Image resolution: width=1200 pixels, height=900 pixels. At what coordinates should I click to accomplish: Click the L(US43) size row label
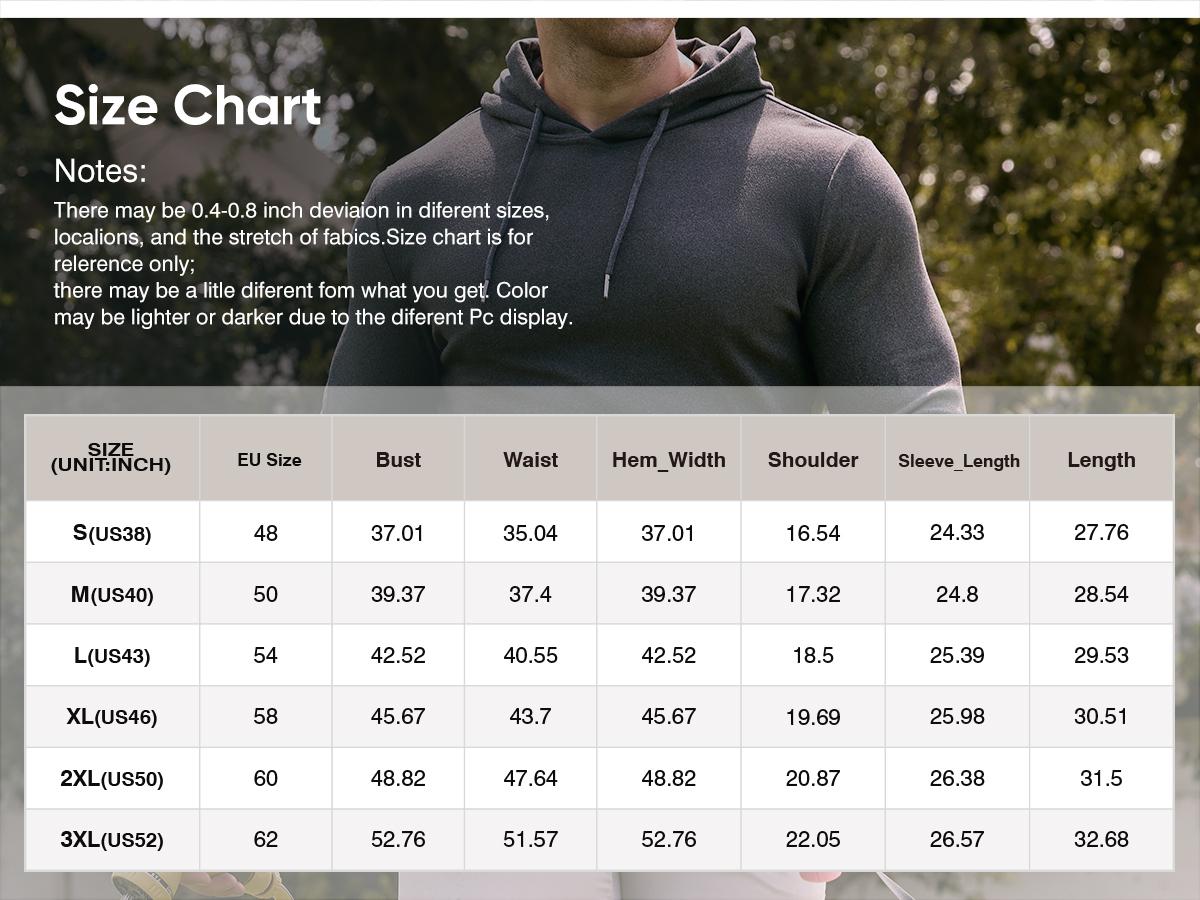(112, 656)
